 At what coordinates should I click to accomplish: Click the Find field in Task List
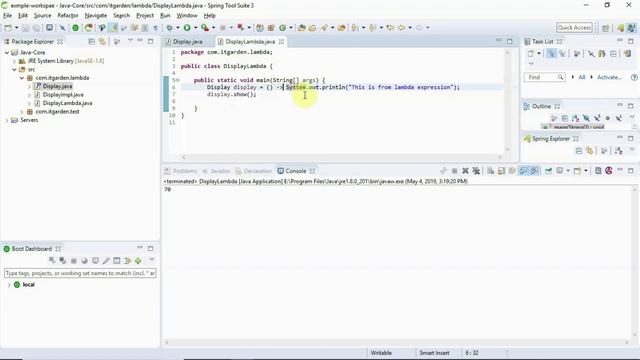[544, 77]
